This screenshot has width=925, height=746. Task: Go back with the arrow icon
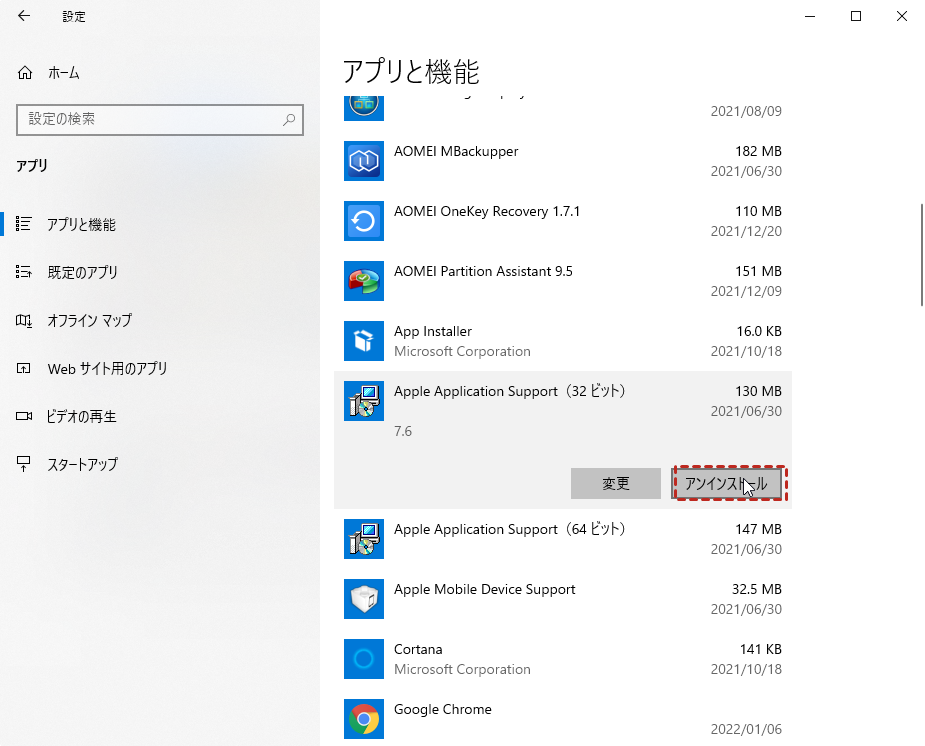(24, 16)
